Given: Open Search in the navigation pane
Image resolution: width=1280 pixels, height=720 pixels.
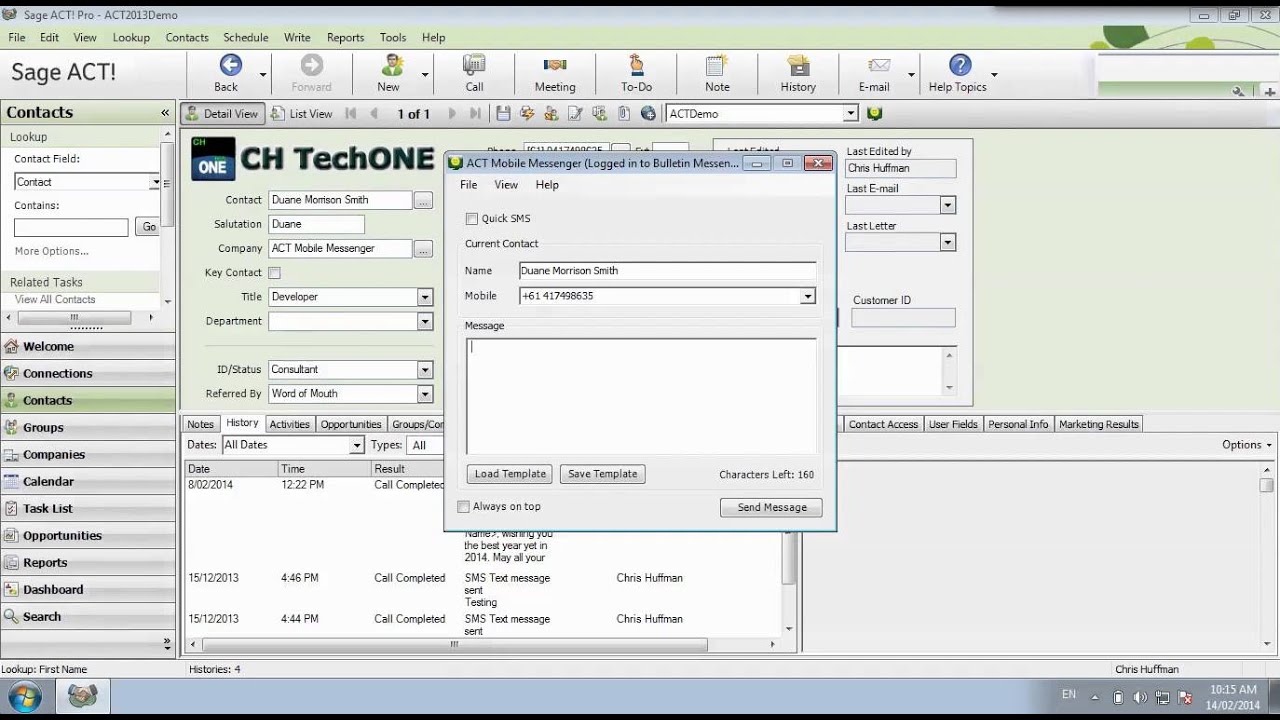Looking at the screenshot, I should pos(88,616).
